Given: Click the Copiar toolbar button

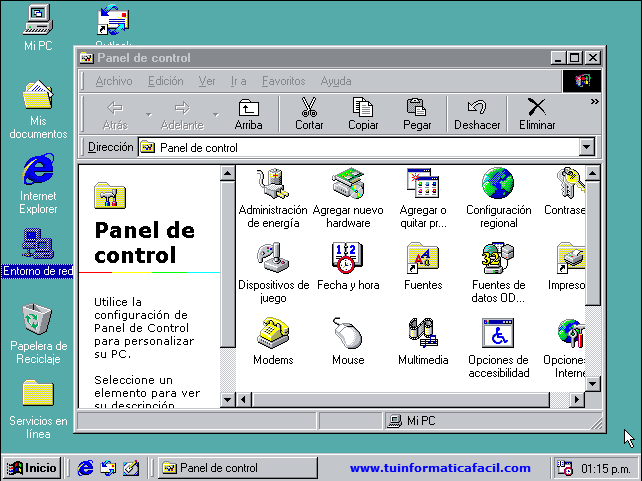Looking at the screenshot, I should (363, 114).
